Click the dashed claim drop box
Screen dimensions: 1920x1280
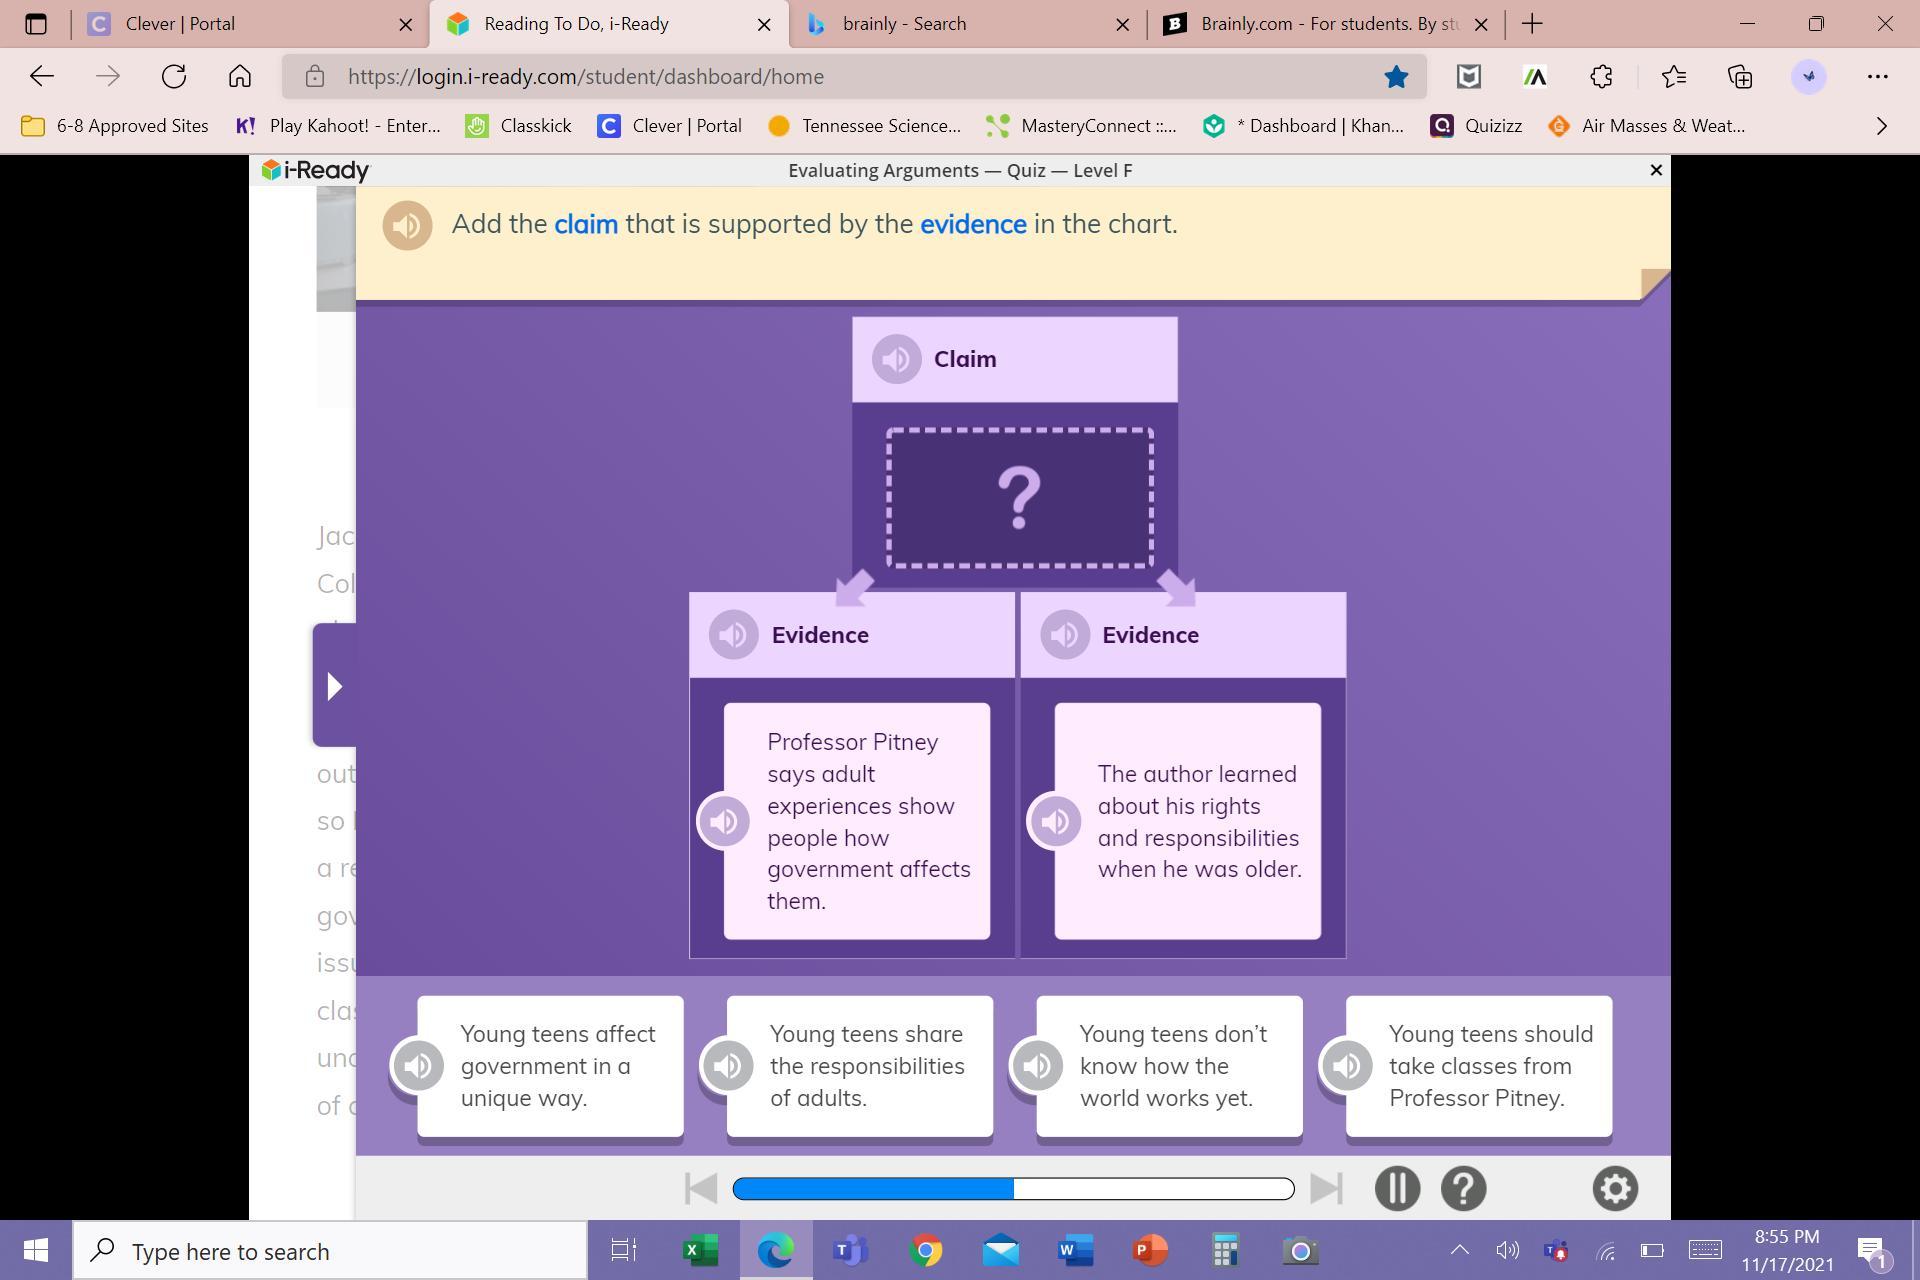pyautogui.click(x=1019, y=498)
